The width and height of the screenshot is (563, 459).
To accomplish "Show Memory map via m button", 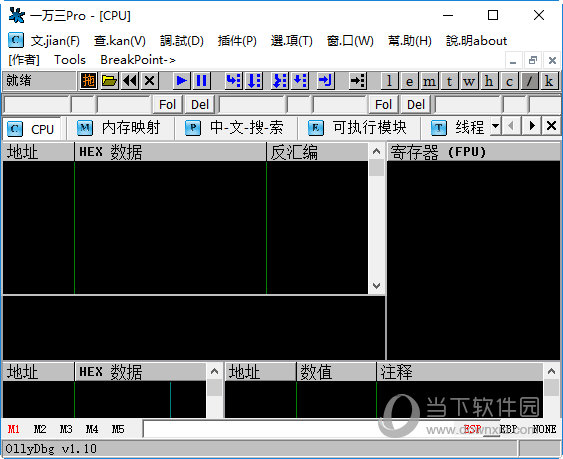I will (429, 81).
